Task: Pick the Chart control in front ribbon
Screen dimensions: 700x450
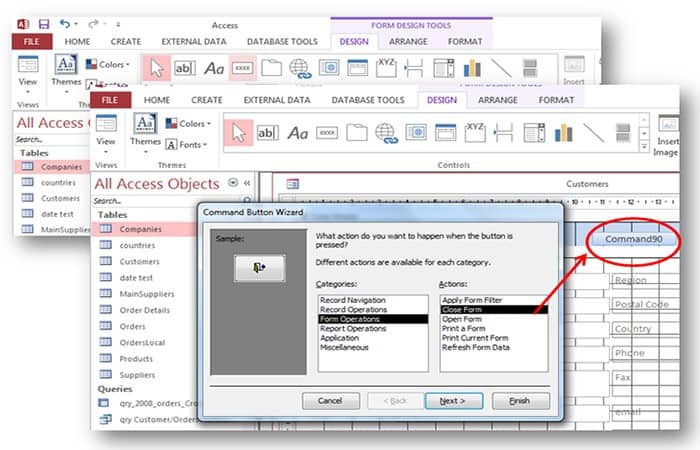Action: (x=563, y=133)
